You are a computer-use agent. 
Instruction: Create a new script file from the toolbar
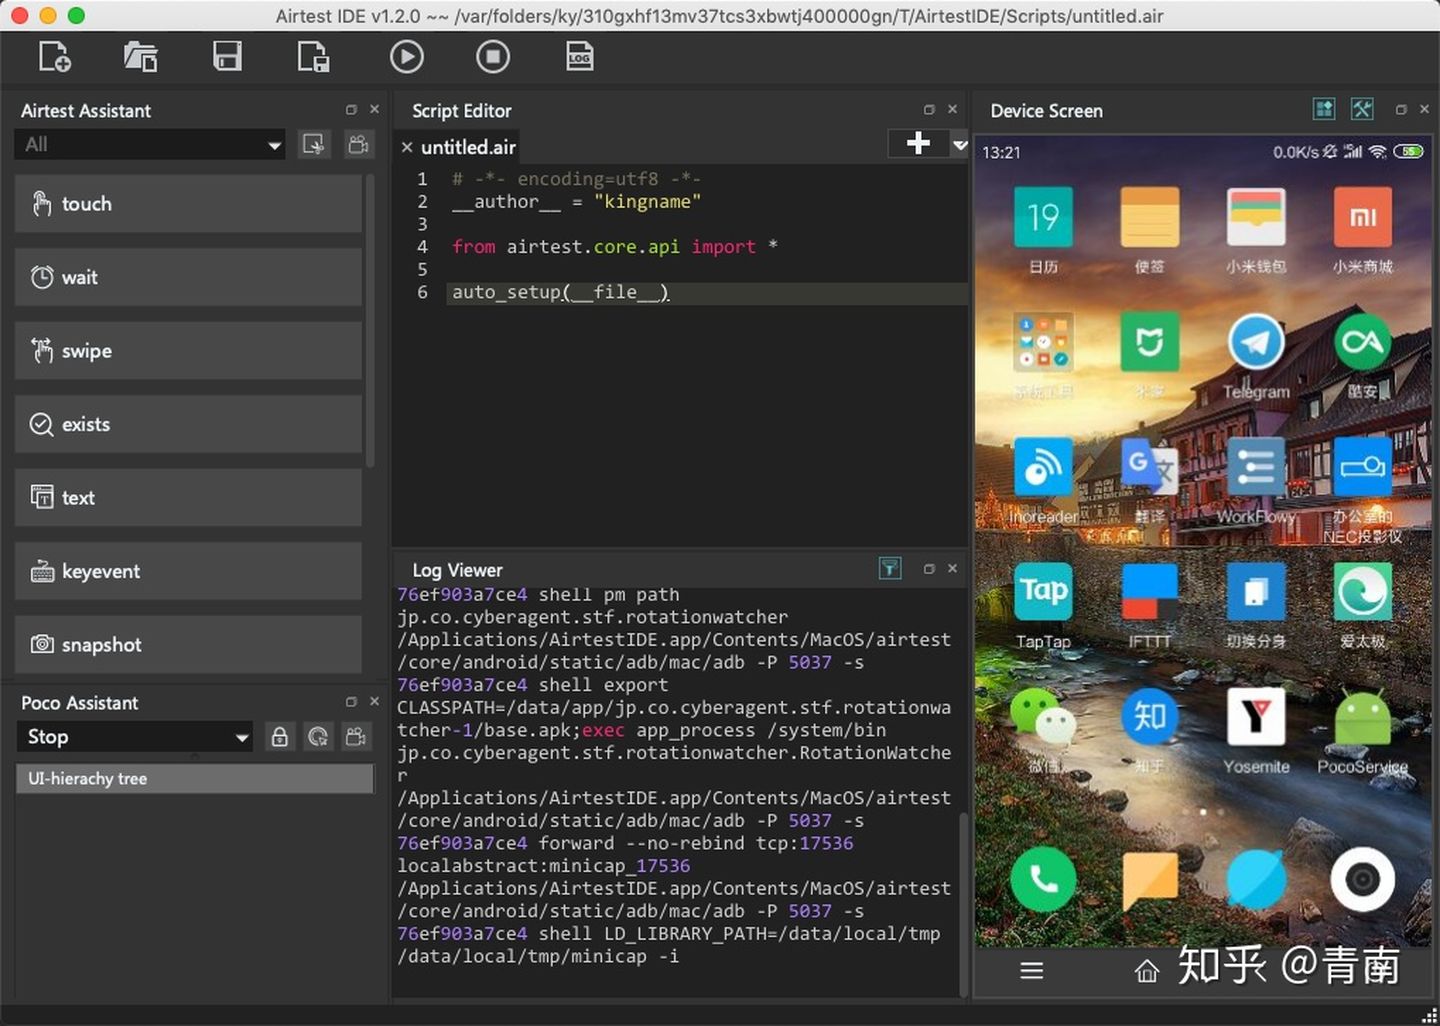tap(54, 57)
